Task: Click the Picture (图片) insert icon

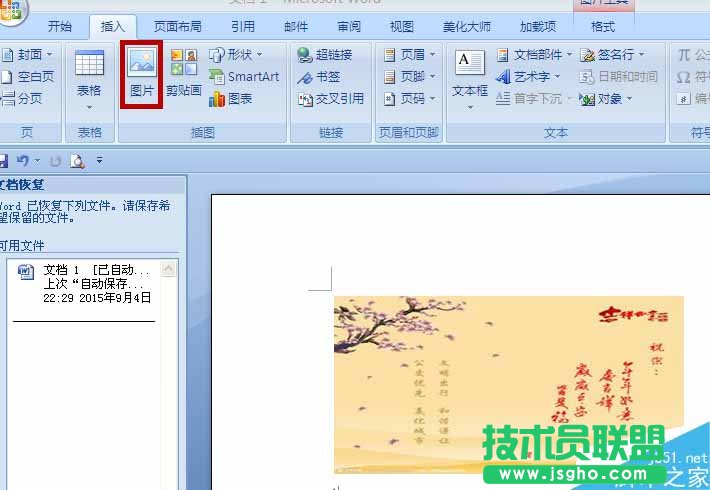Action: pos(142,74)
